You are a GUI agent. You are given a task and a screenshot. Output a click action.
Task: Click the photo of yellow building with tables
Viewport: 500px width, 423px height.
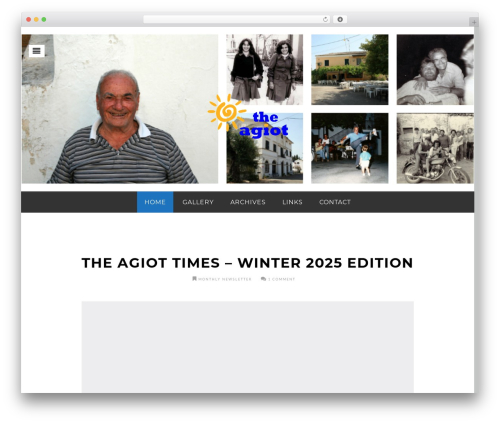(350, 69)
